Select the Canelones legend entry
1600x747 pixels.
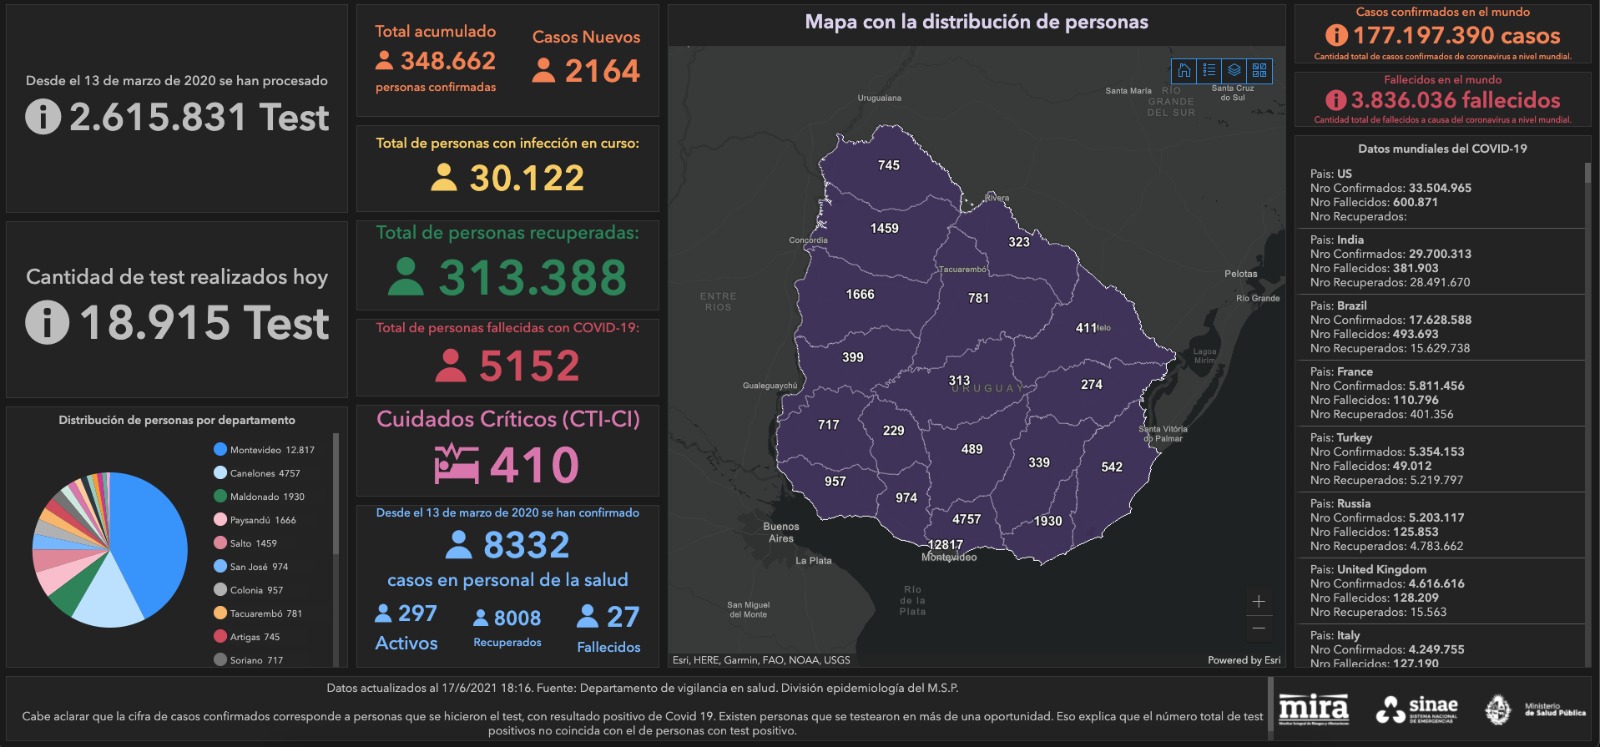coord(257,473)
